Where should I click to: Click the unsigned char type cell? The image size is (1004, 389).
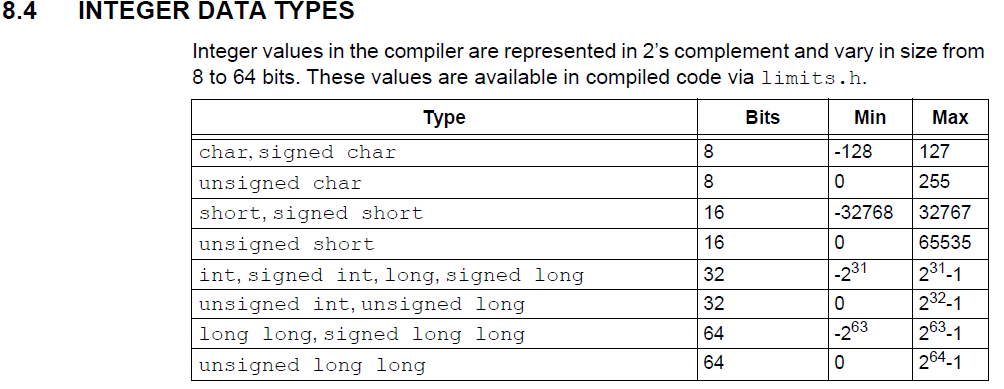[x=444, y=183]
